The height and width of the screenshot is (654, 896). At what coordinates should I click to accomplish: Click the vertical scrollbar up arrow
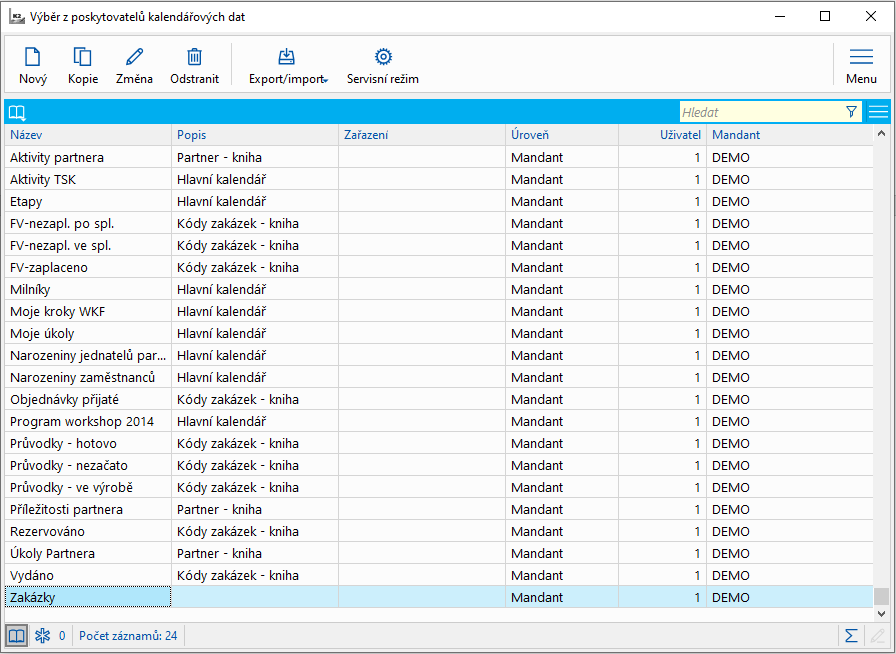coord(881,134)
